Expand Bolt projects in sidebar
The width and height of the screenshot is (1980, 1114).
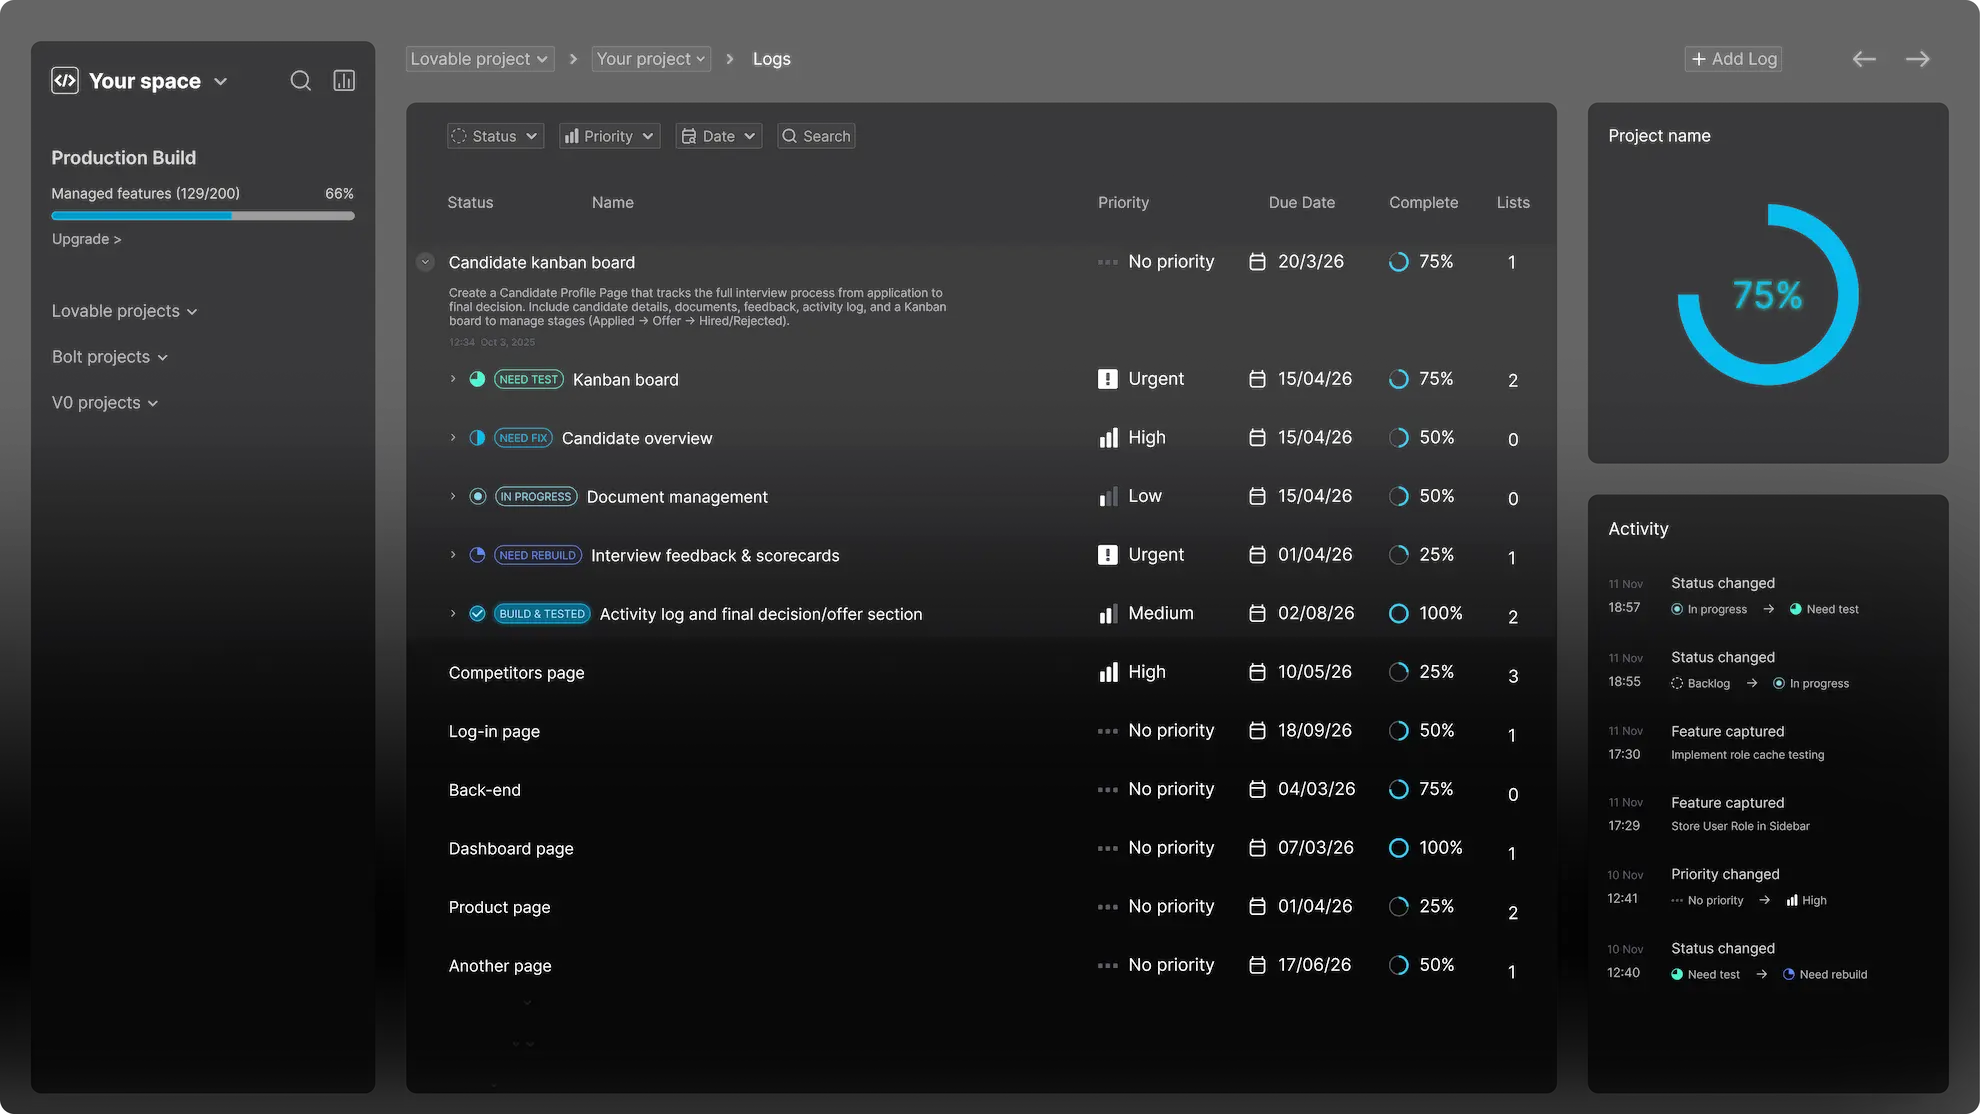[x=109, y=357]
